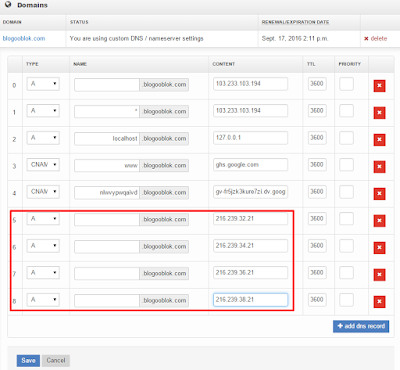Viewport: 400px width, 370px height.
Task: Delete the 216.239.34.21 record red X
Action: tap(379, 248)
